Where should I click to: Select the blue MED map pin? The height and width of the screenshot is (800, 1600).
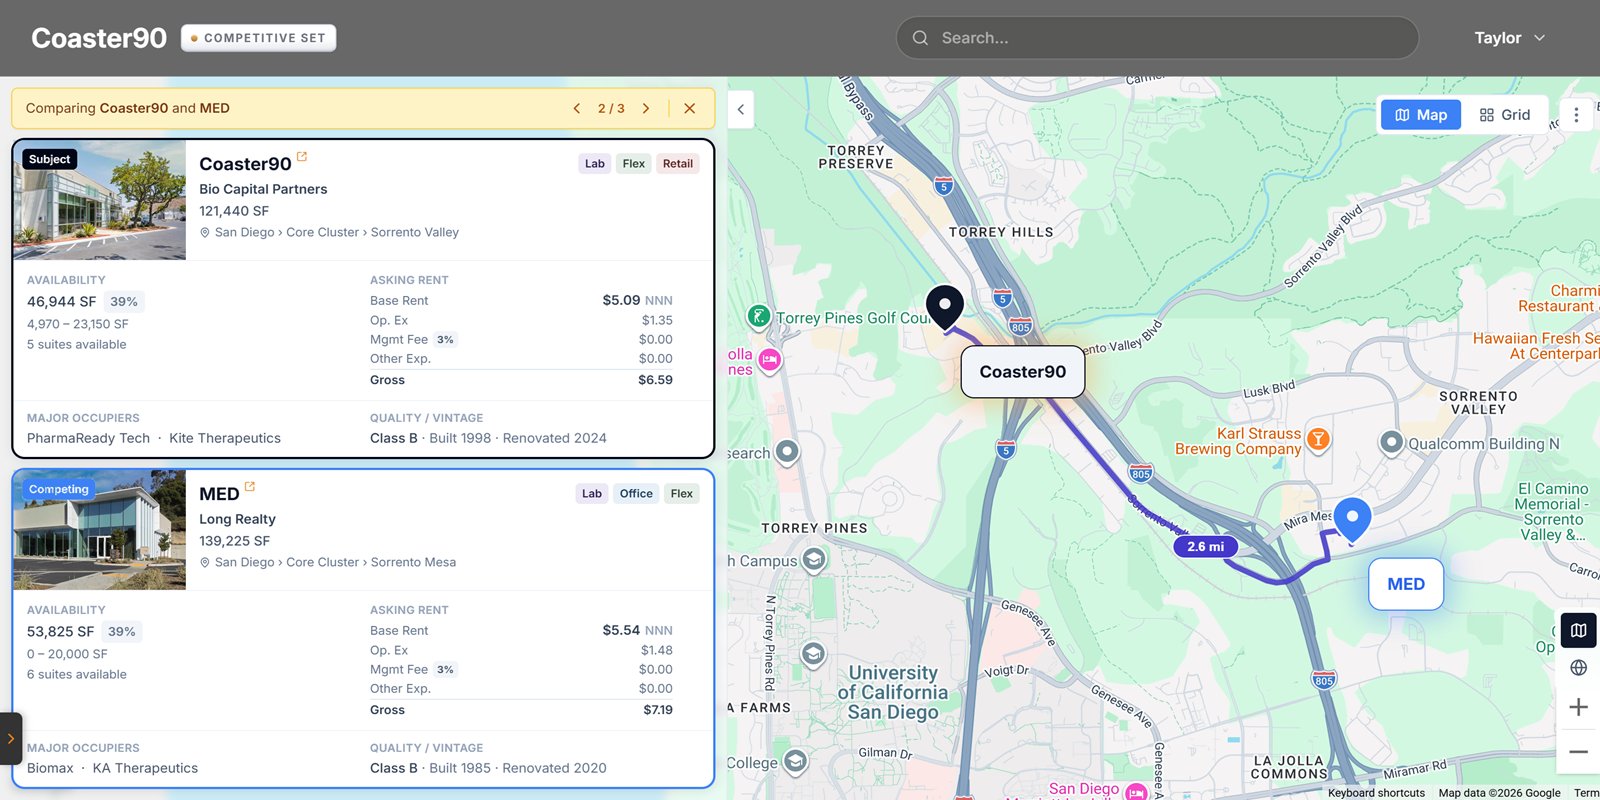[1352, 520]
